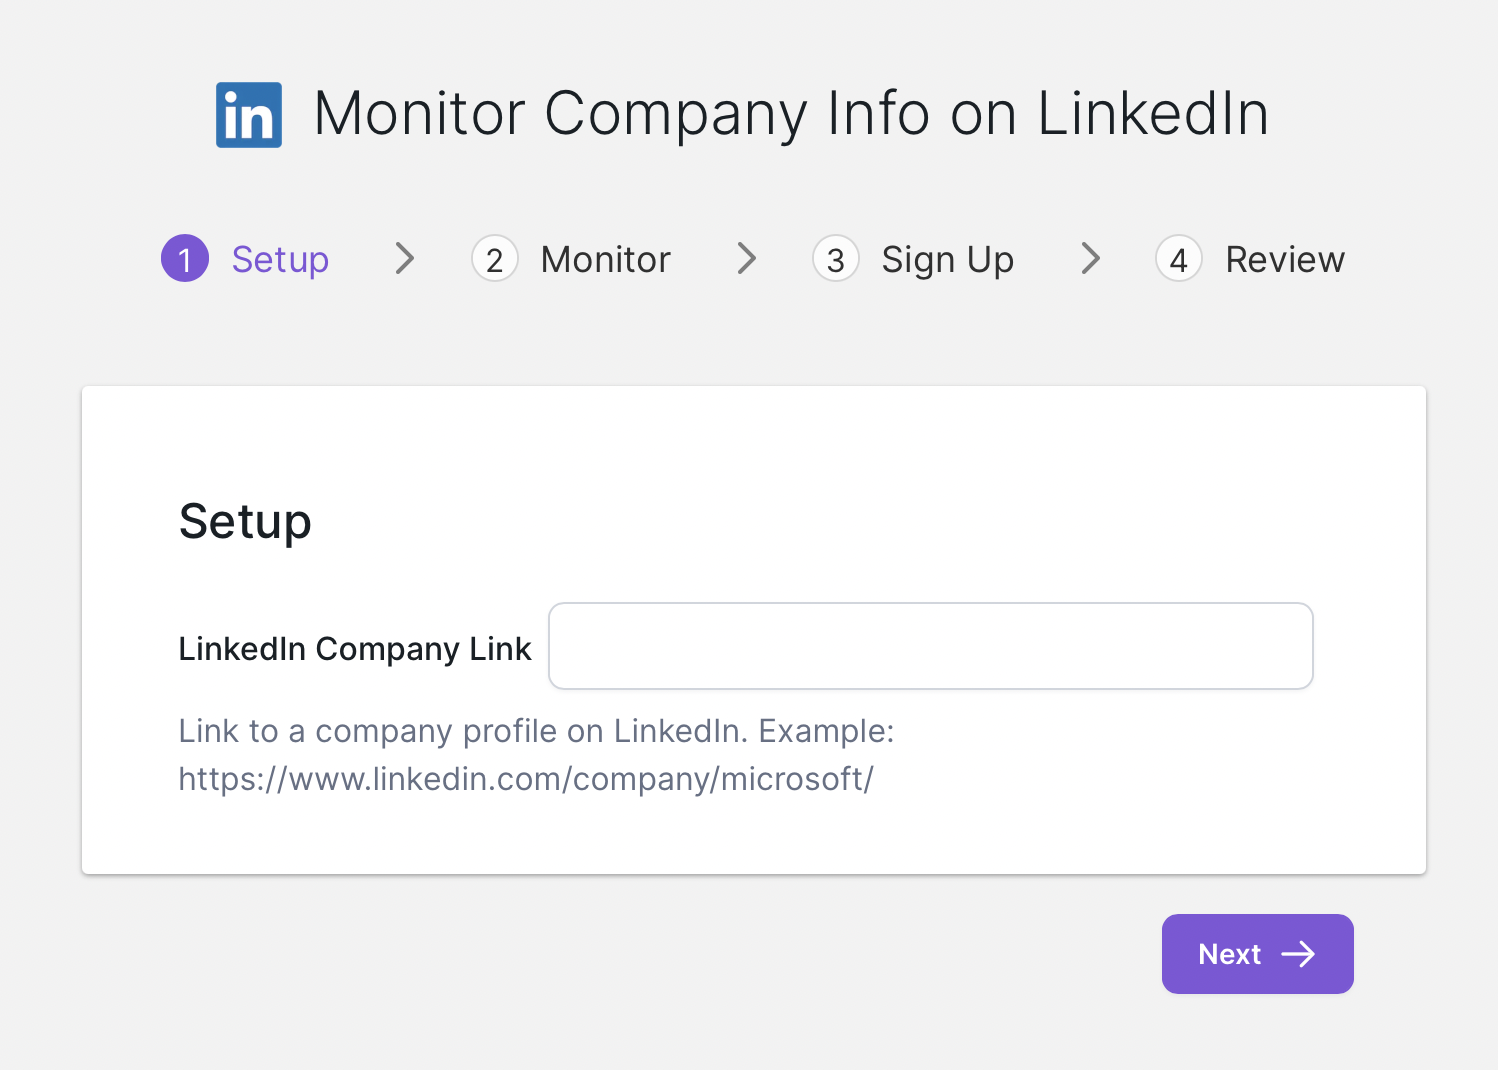This screenshot has height=1070, width=1498.
Task: Click the step 3 number circle
Action: (x=836, y=259)
